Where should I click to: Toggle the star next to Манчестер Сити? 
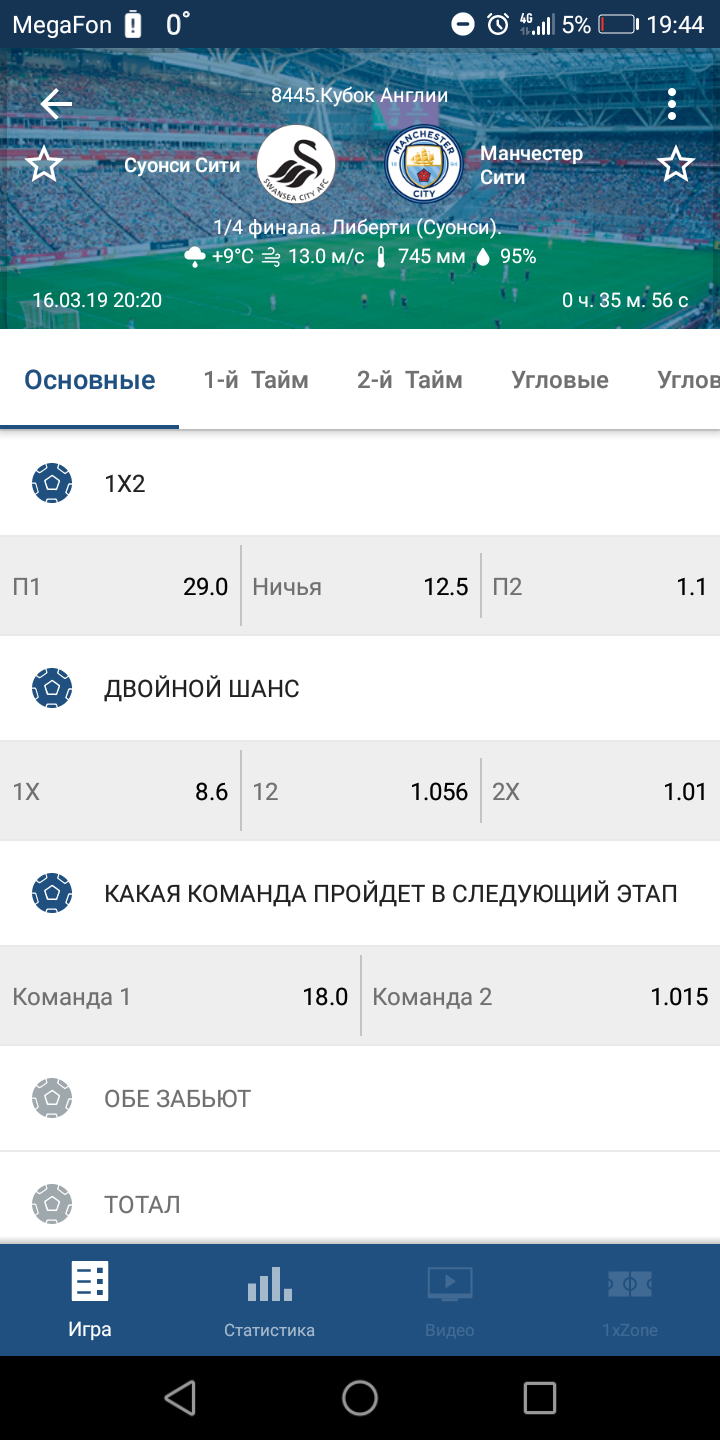676,164
